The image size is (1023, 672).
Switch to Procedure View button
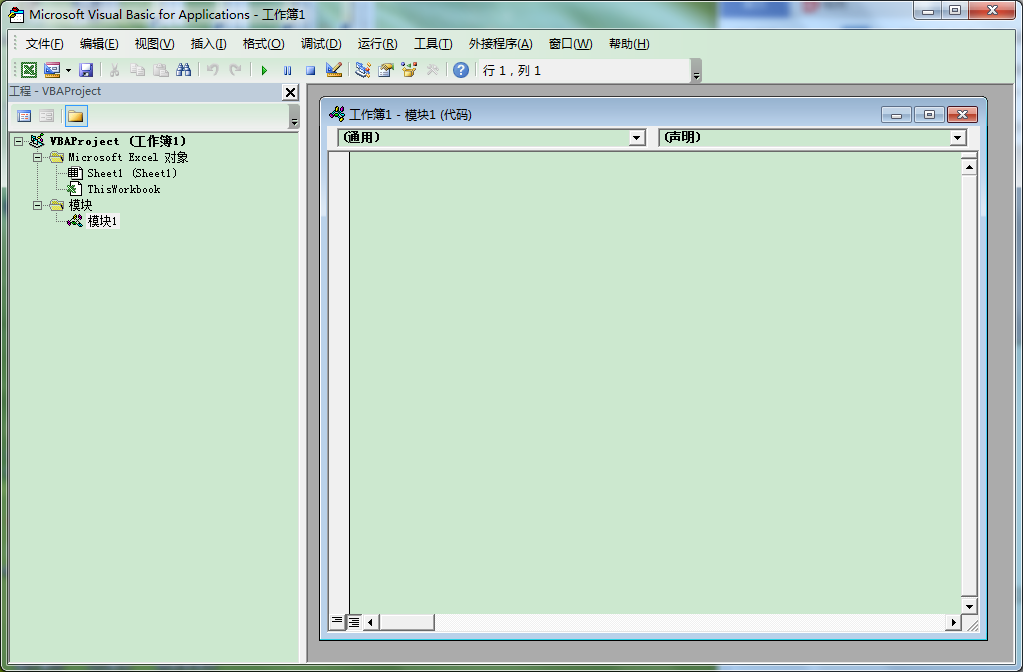tap(337, 622)
